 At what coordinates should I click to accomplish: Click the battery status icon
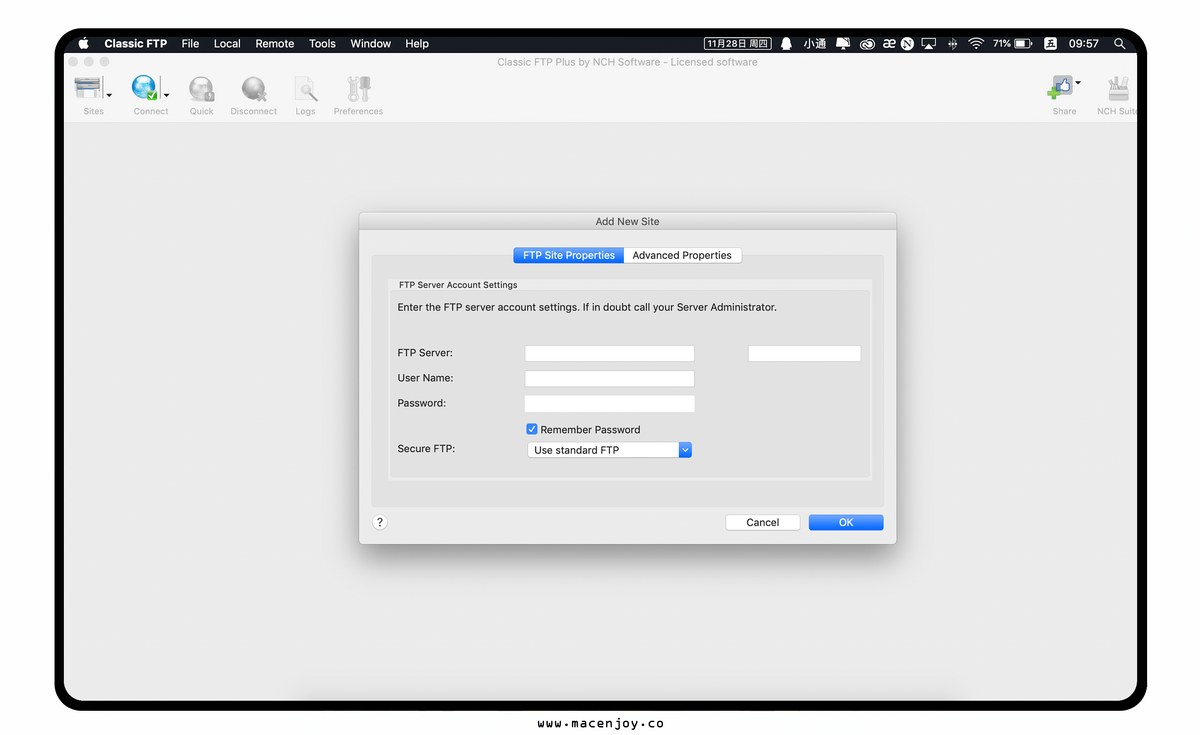[x=1023, y=44]
